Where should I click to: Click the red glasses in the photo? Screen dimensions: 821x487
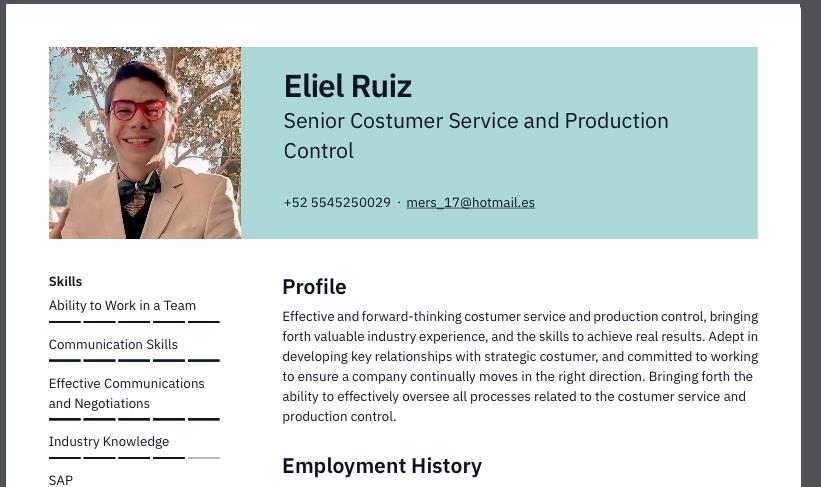click(138, 110)
